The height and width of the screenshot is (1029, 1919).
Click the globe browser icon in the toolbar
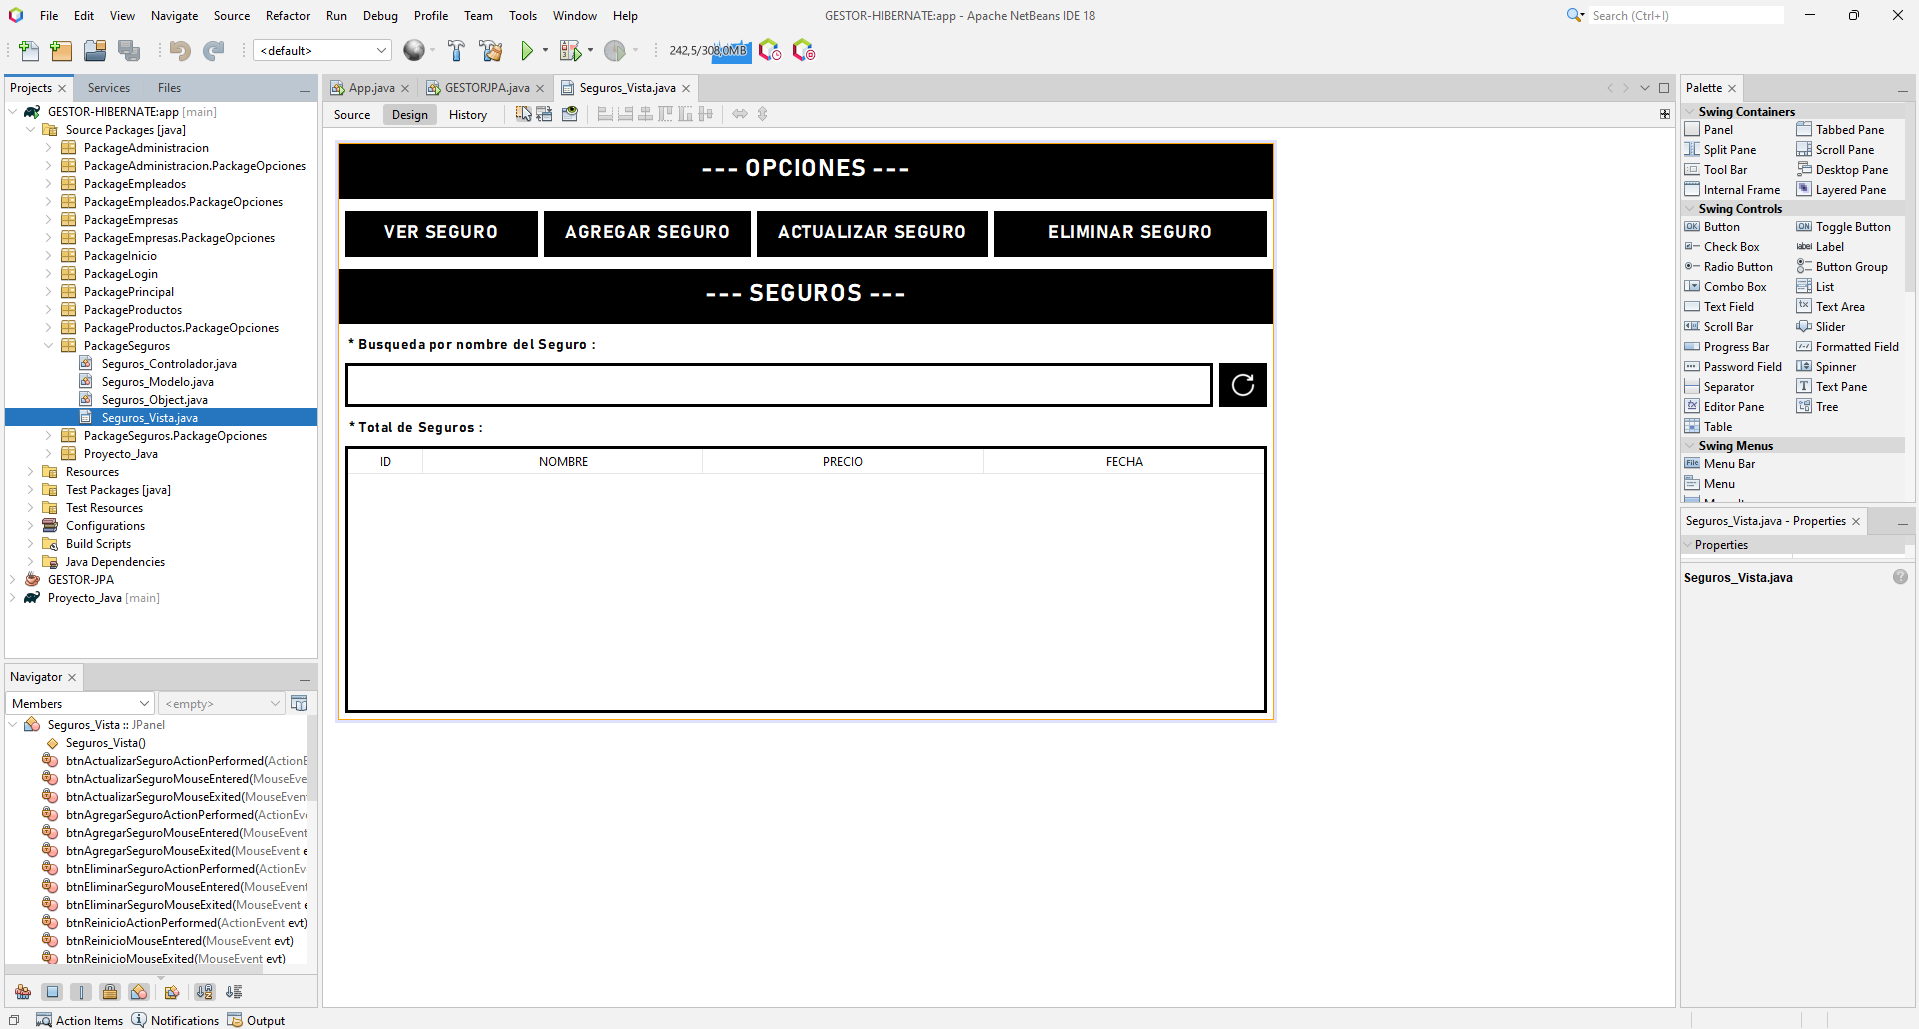414,50
